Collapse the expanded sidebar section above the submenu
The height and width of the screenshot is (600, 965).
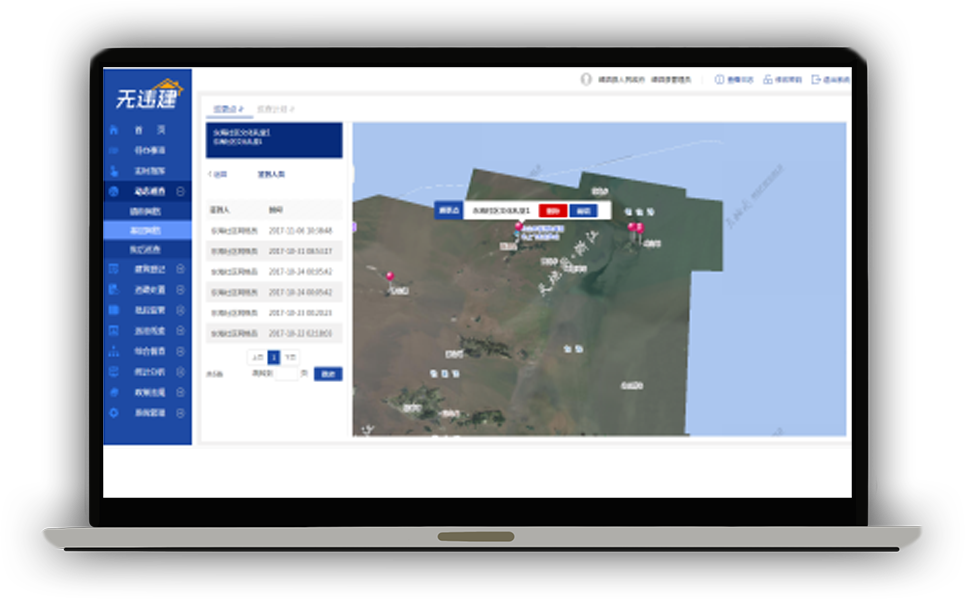(x=181, y=191)
